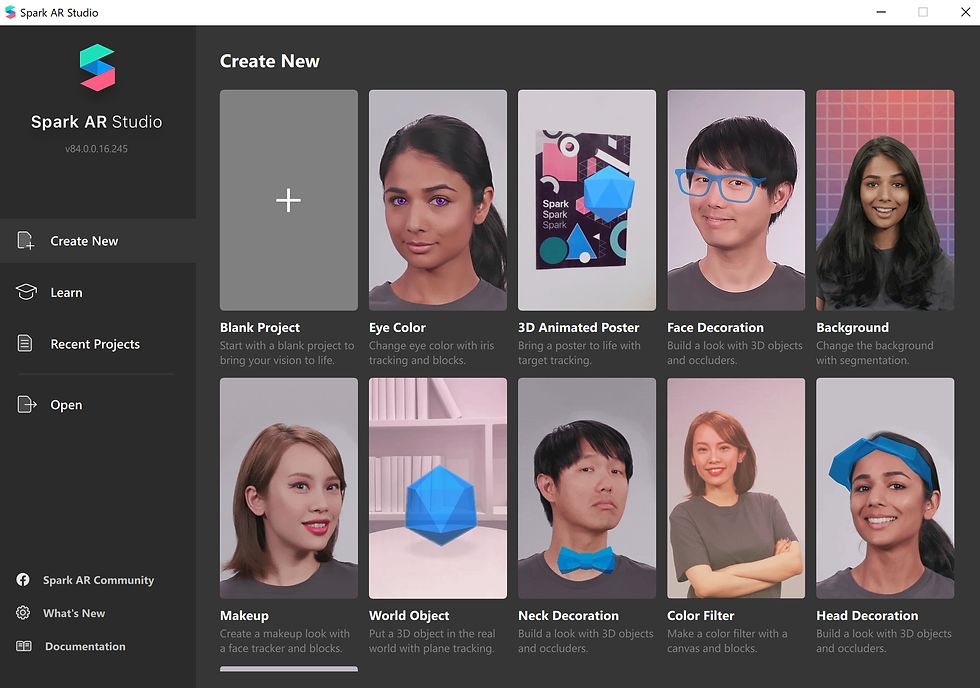Click the plus icon on Blank Project
This screenshot has width=980, height=688.
(x=288, y=200)
